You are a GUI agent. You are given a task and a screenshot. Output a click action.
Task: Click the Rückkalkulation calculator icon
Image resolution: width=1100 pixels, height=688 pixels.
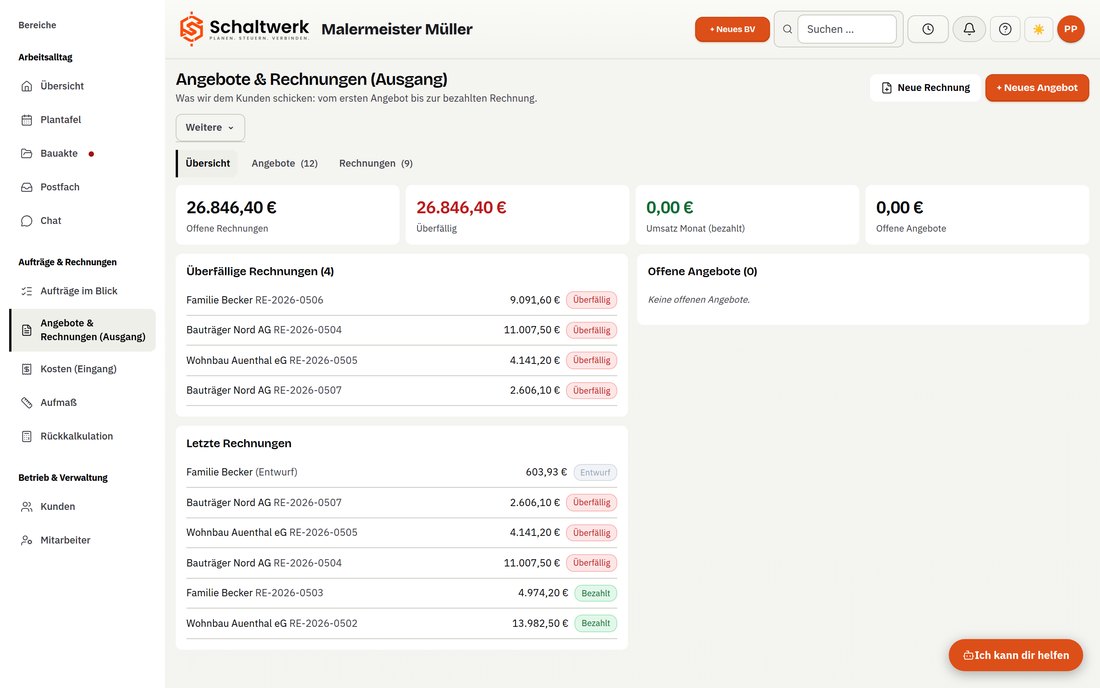coord(27,436)
